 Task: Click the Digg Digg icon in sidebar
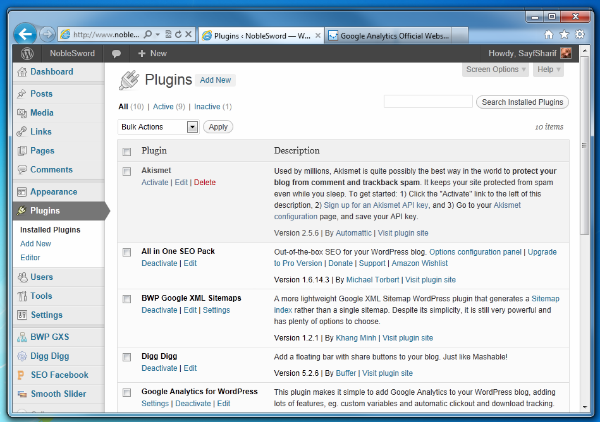coord(22,356)
